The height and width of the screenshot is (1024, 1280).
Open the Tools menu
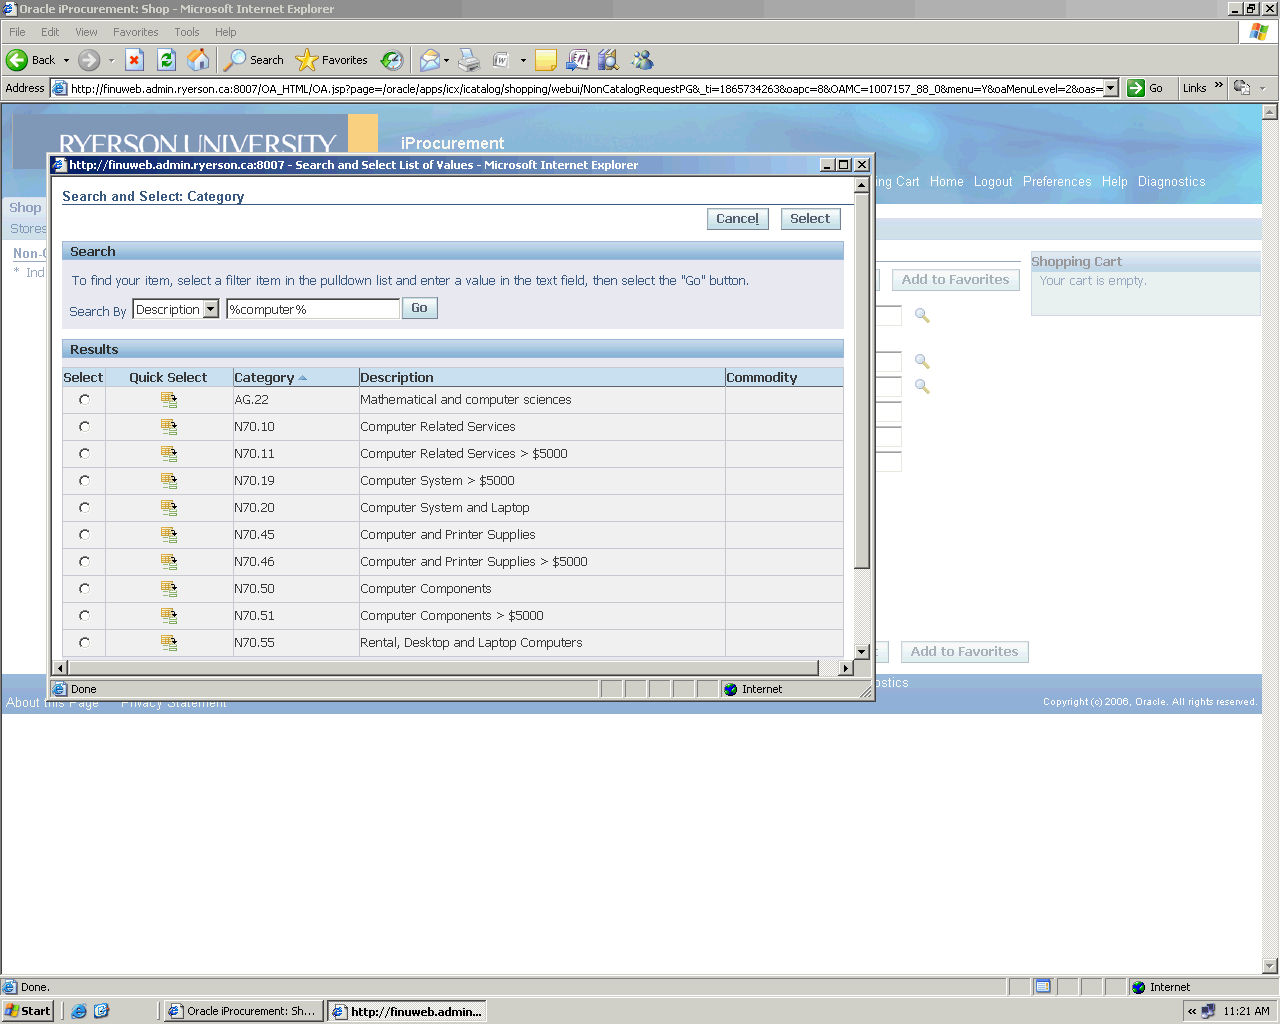(x=187, y=32)
